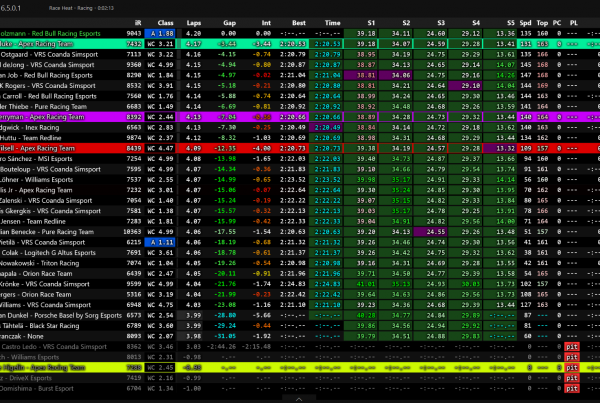
Task: Sort by the Best column header
Action: [x=298, y=23]
